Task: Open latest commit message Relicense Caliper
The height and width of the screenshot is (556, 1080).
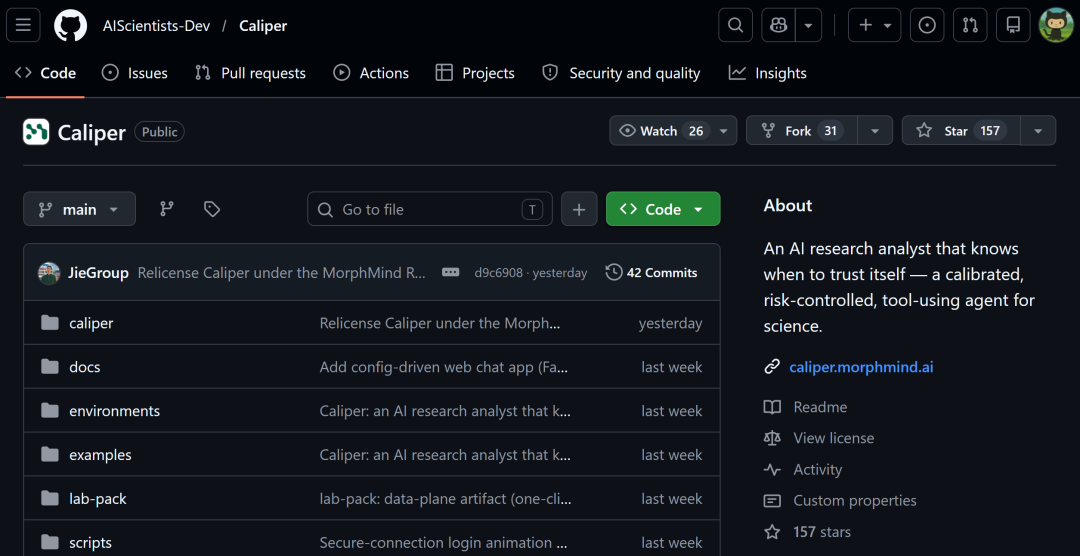Action: pos(282,273)
